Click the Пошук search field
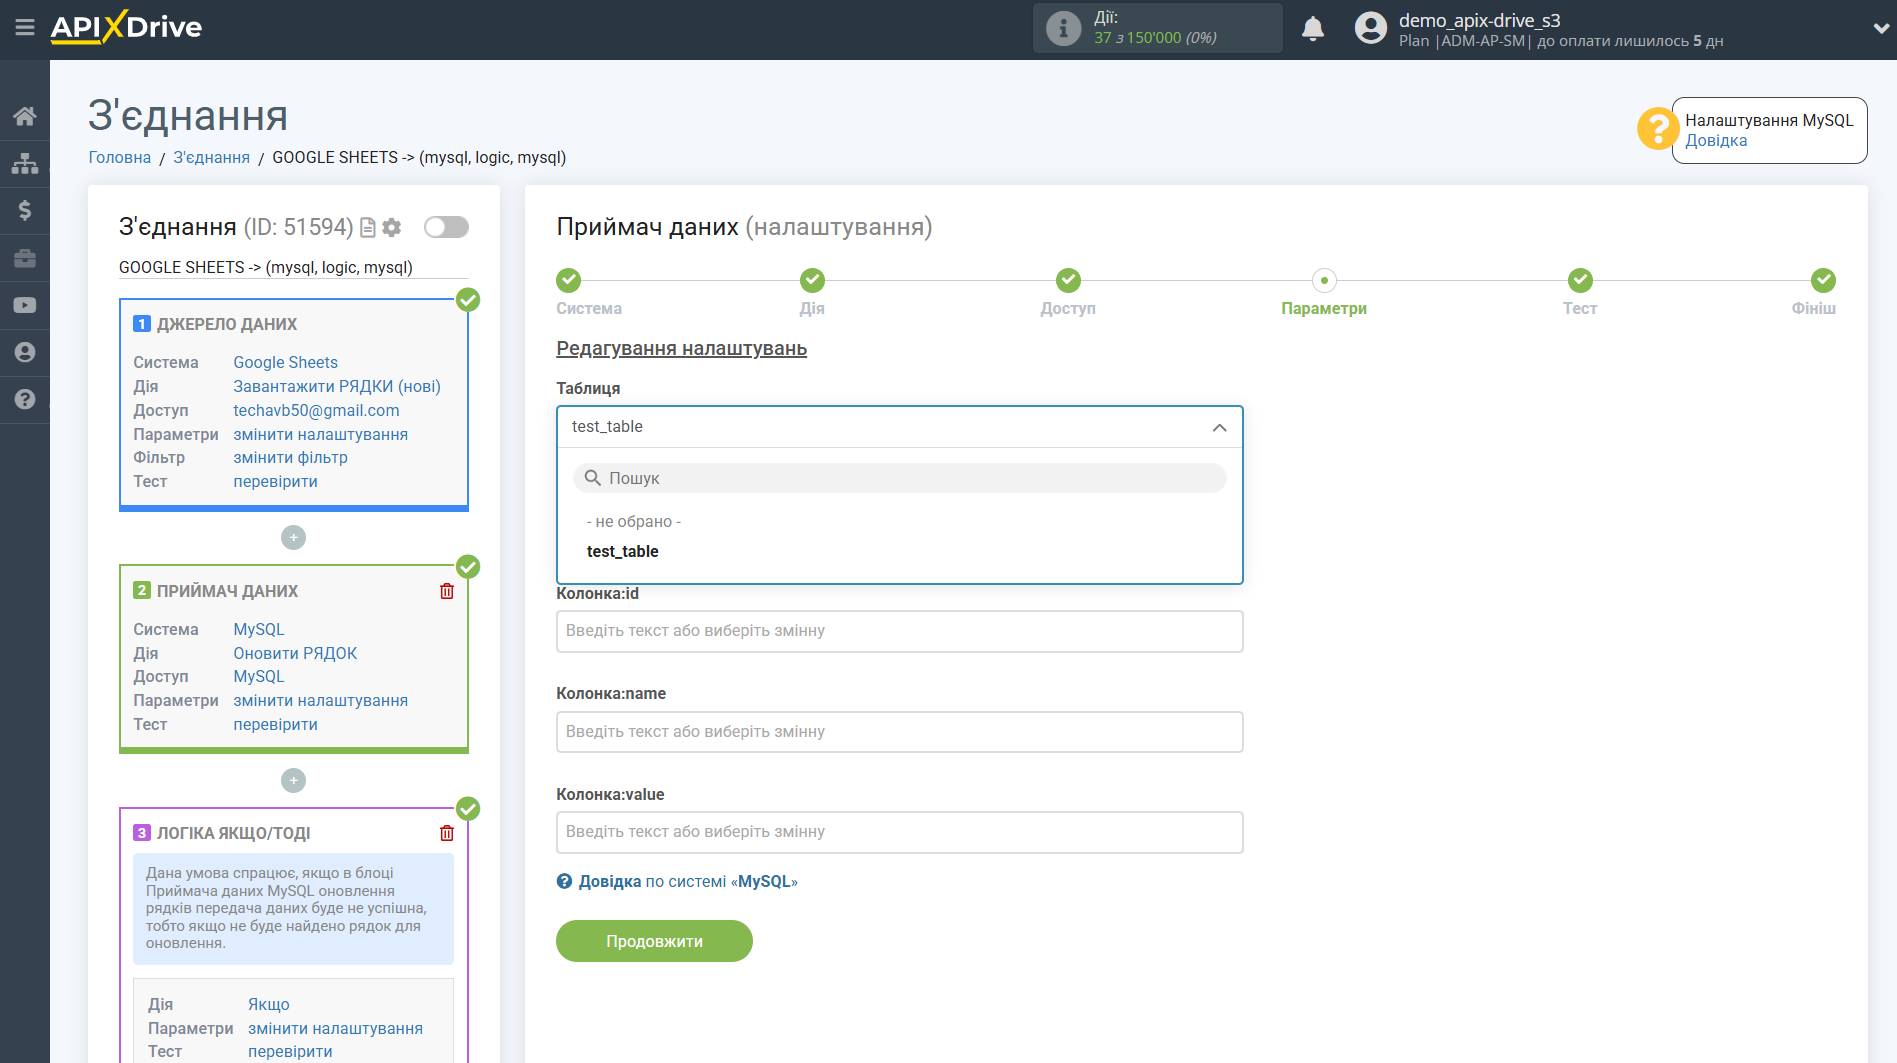 coord(899,478)
